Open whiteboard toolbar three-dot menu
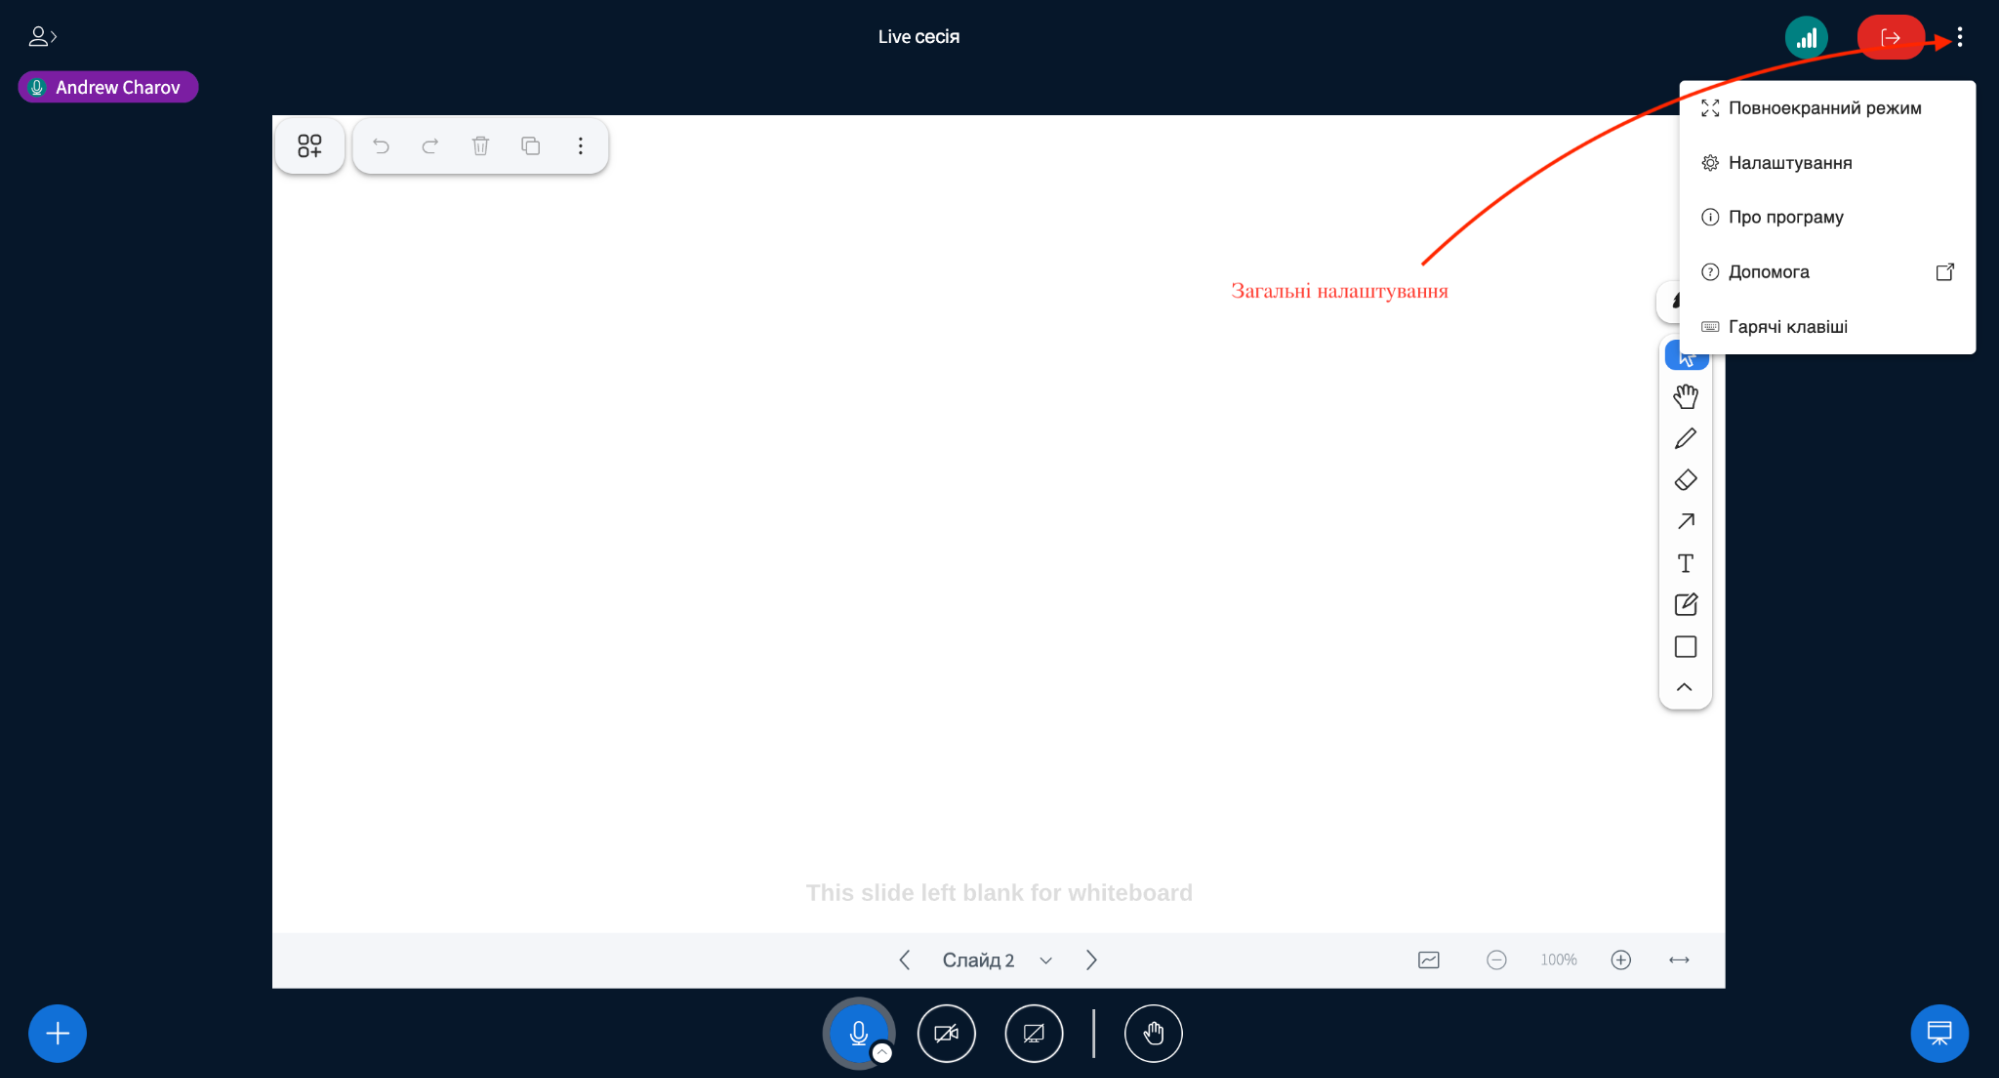 (580, 146)
